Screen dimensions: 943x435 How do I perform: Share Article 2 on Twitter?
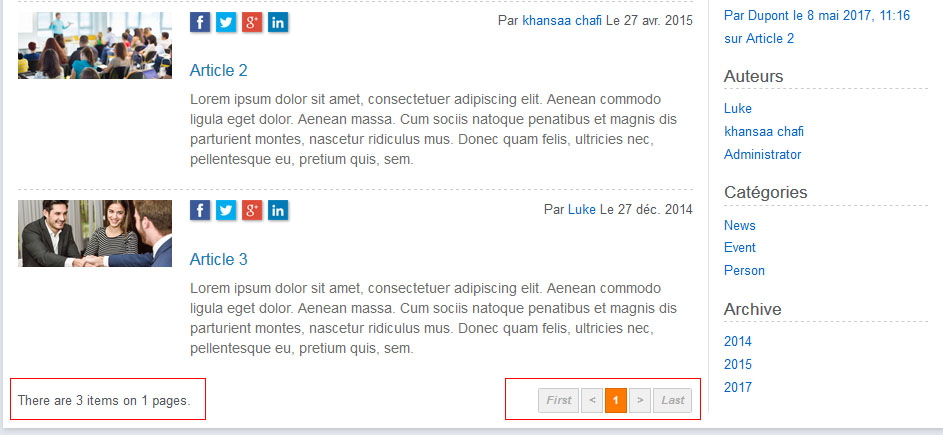[226, 22]
